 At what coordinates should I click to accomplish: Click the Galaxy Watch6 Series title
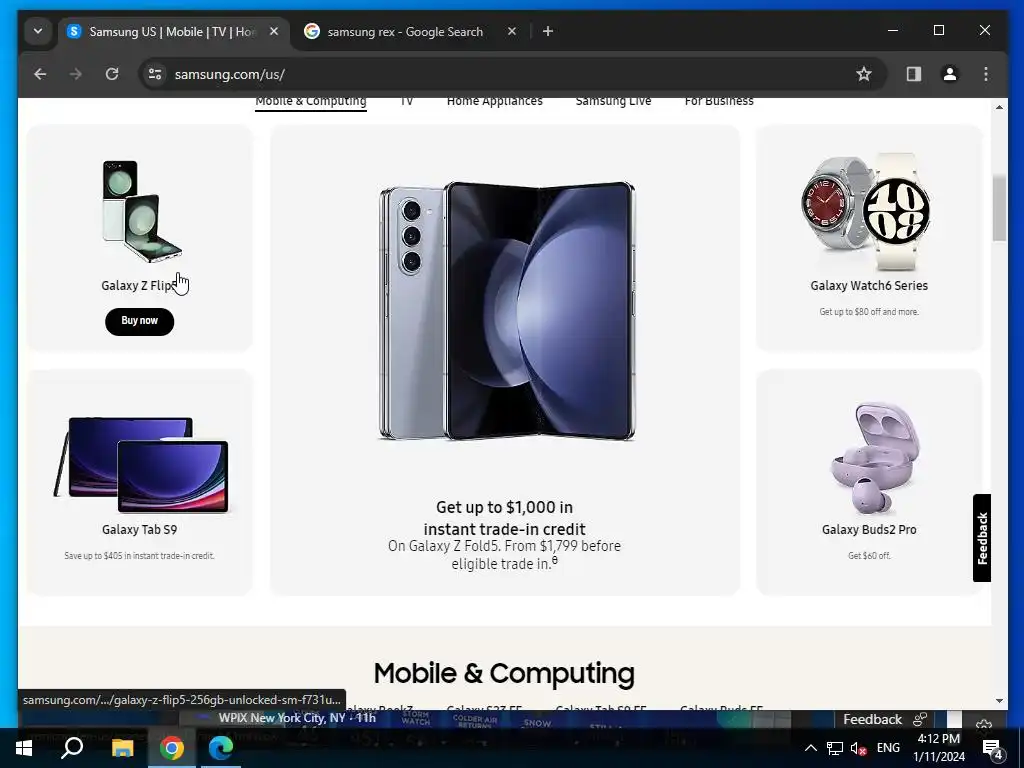(869, 285)
